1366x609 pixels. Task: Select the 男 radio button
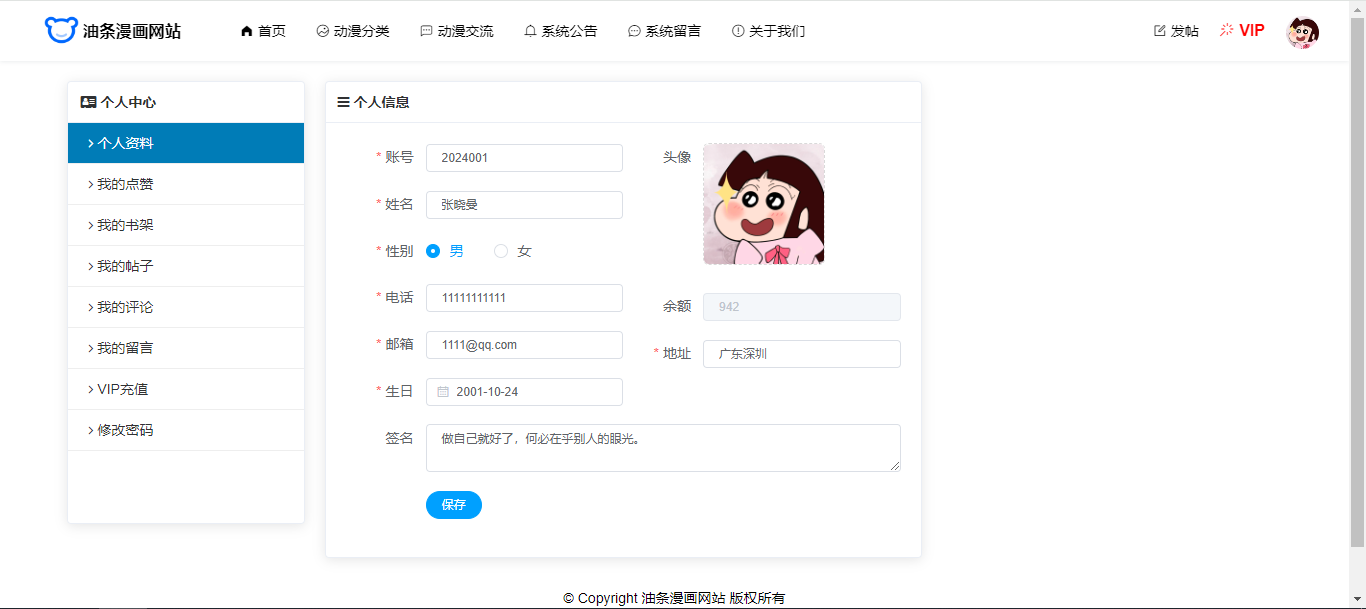(x=433, y=251)
